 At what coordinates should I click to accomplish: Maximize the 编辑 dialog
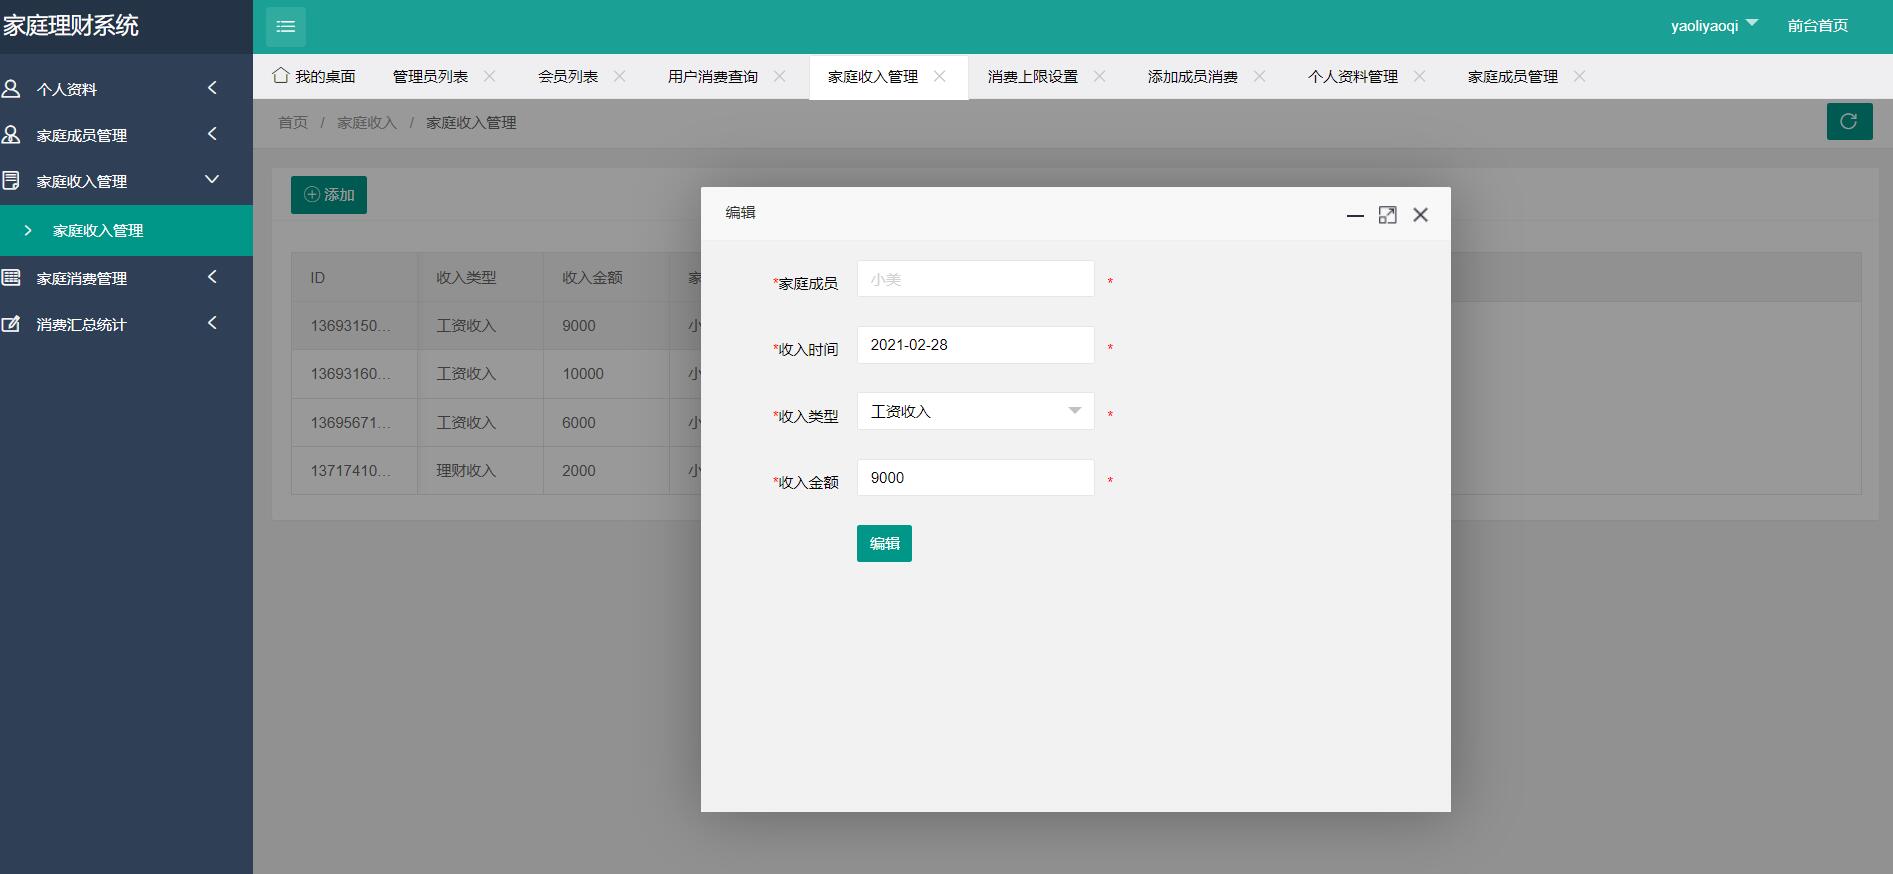pyautogui.click(x=1388, y=215)
